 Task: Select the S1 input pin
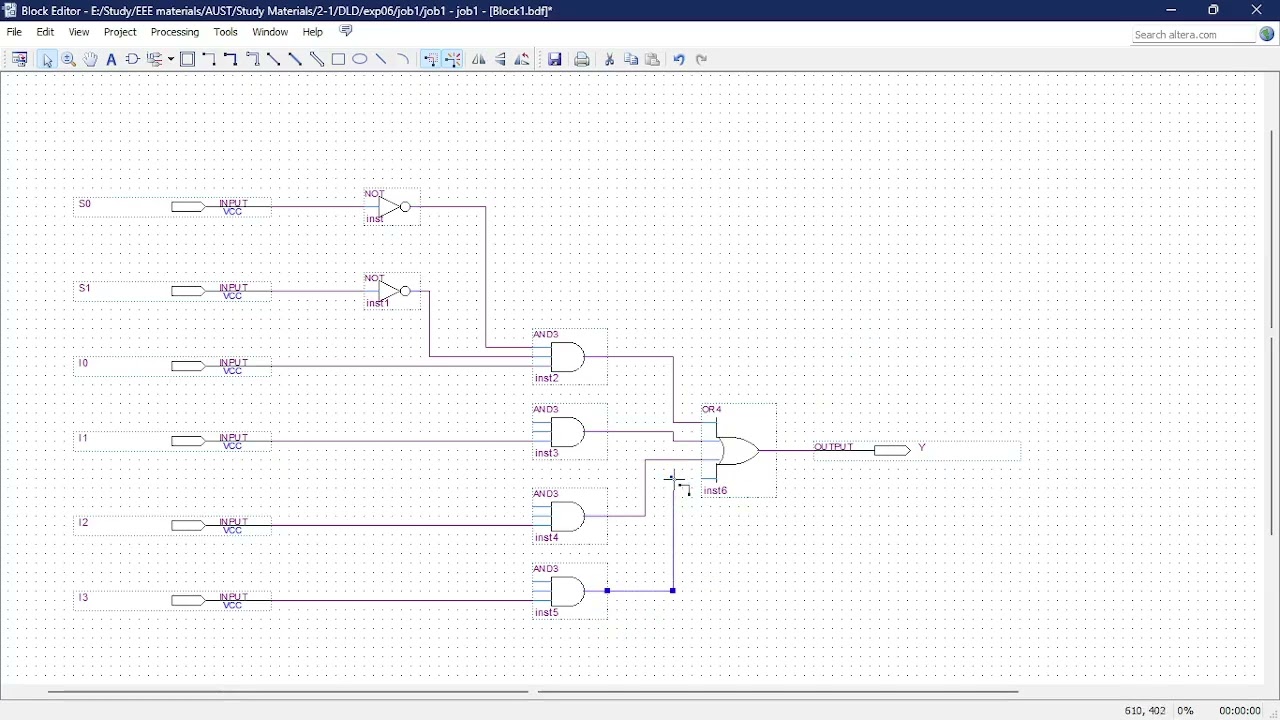pyautogui.click(x=172, y=291)
